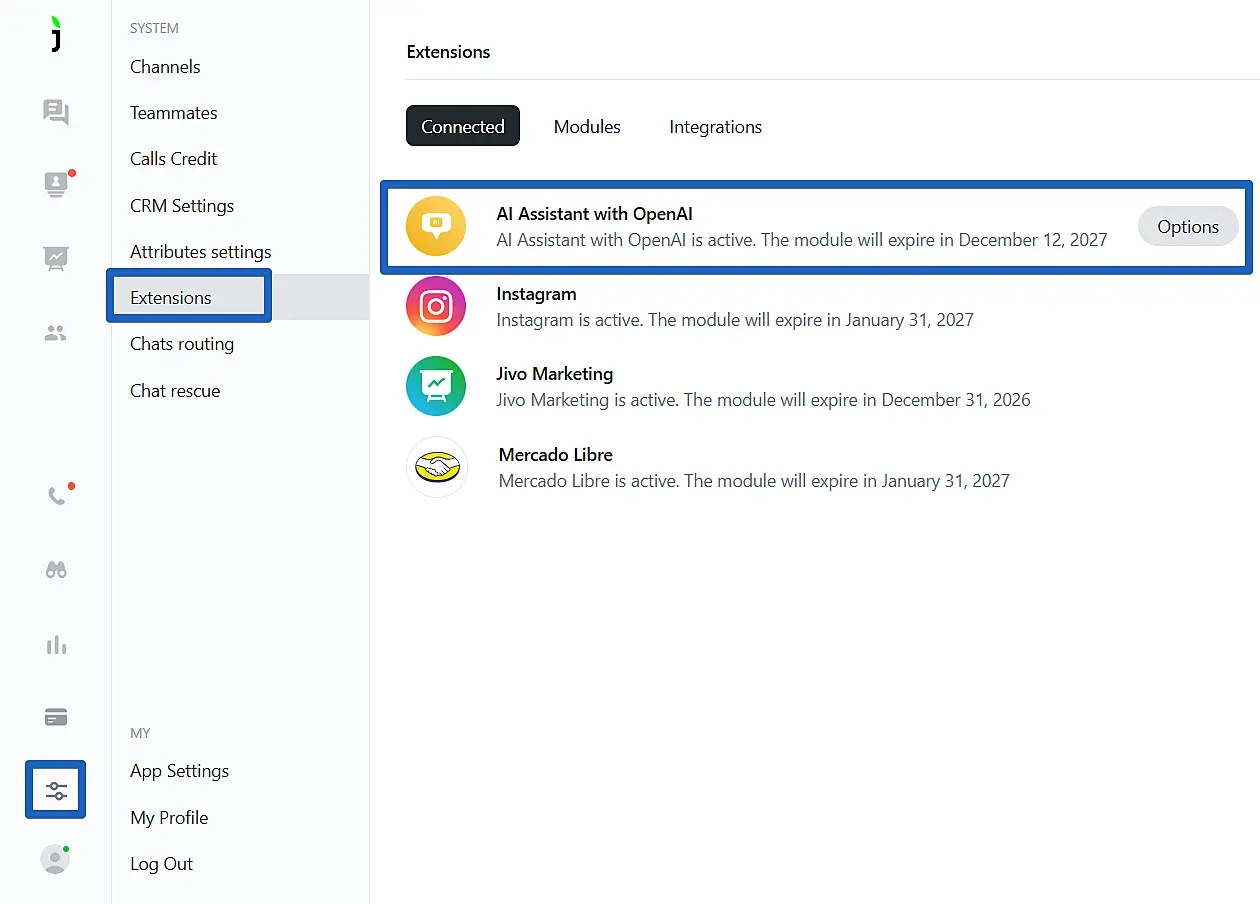Select the Connected tab
Screen dimensions: 1260x904
462,127
